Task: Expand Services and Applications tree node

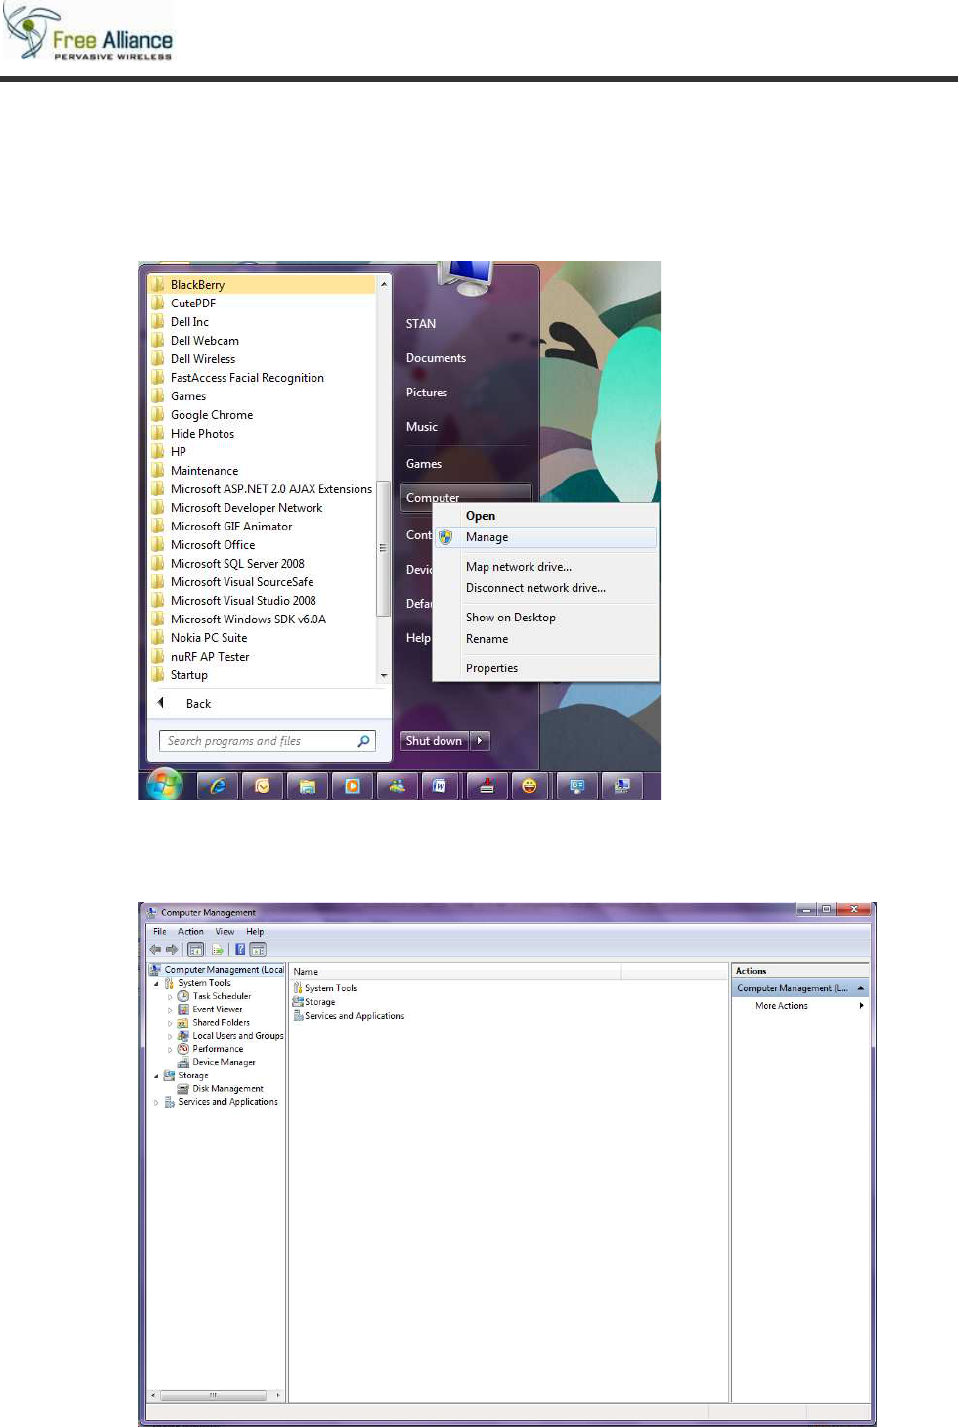Action: pos(156,1102)
